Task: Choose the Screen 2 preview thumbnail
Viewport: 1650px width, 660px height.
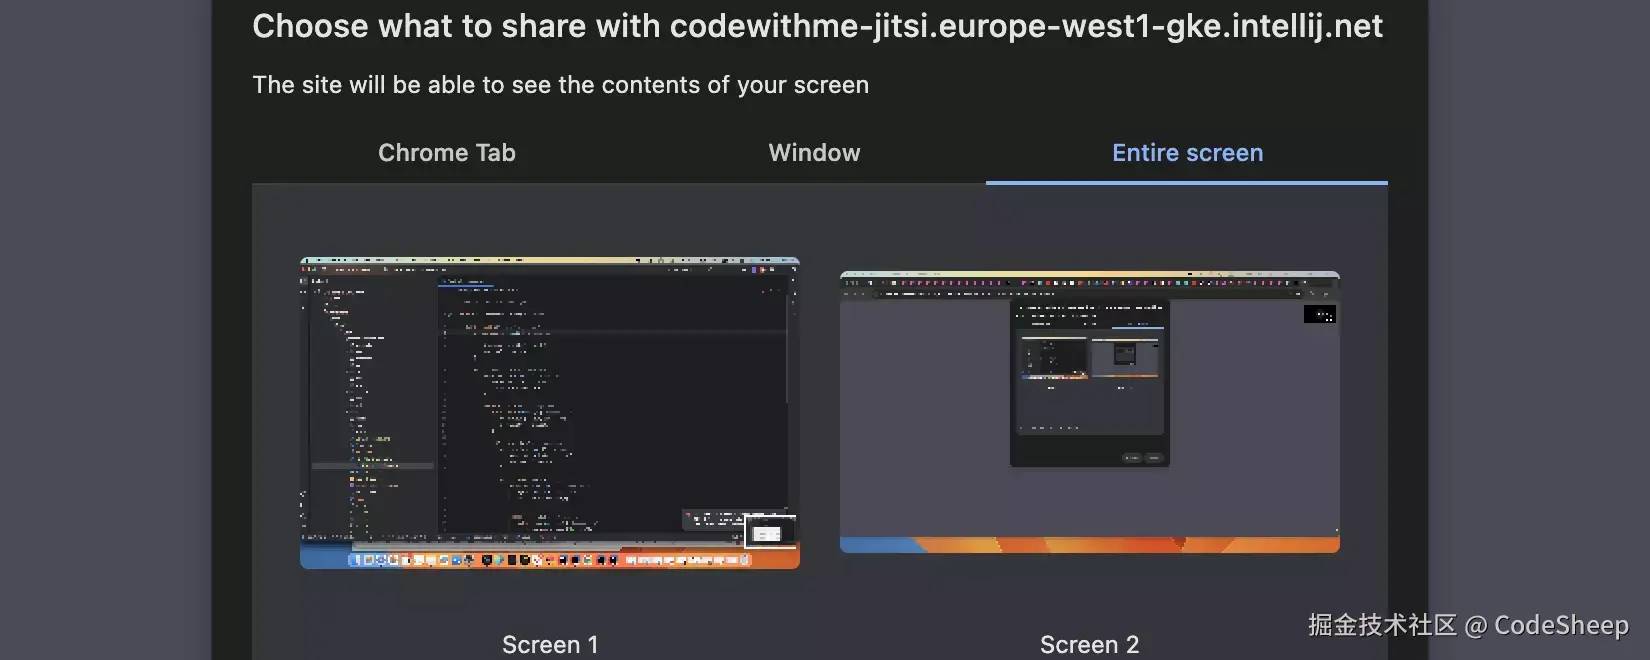Action: [x=1090, y=412]
